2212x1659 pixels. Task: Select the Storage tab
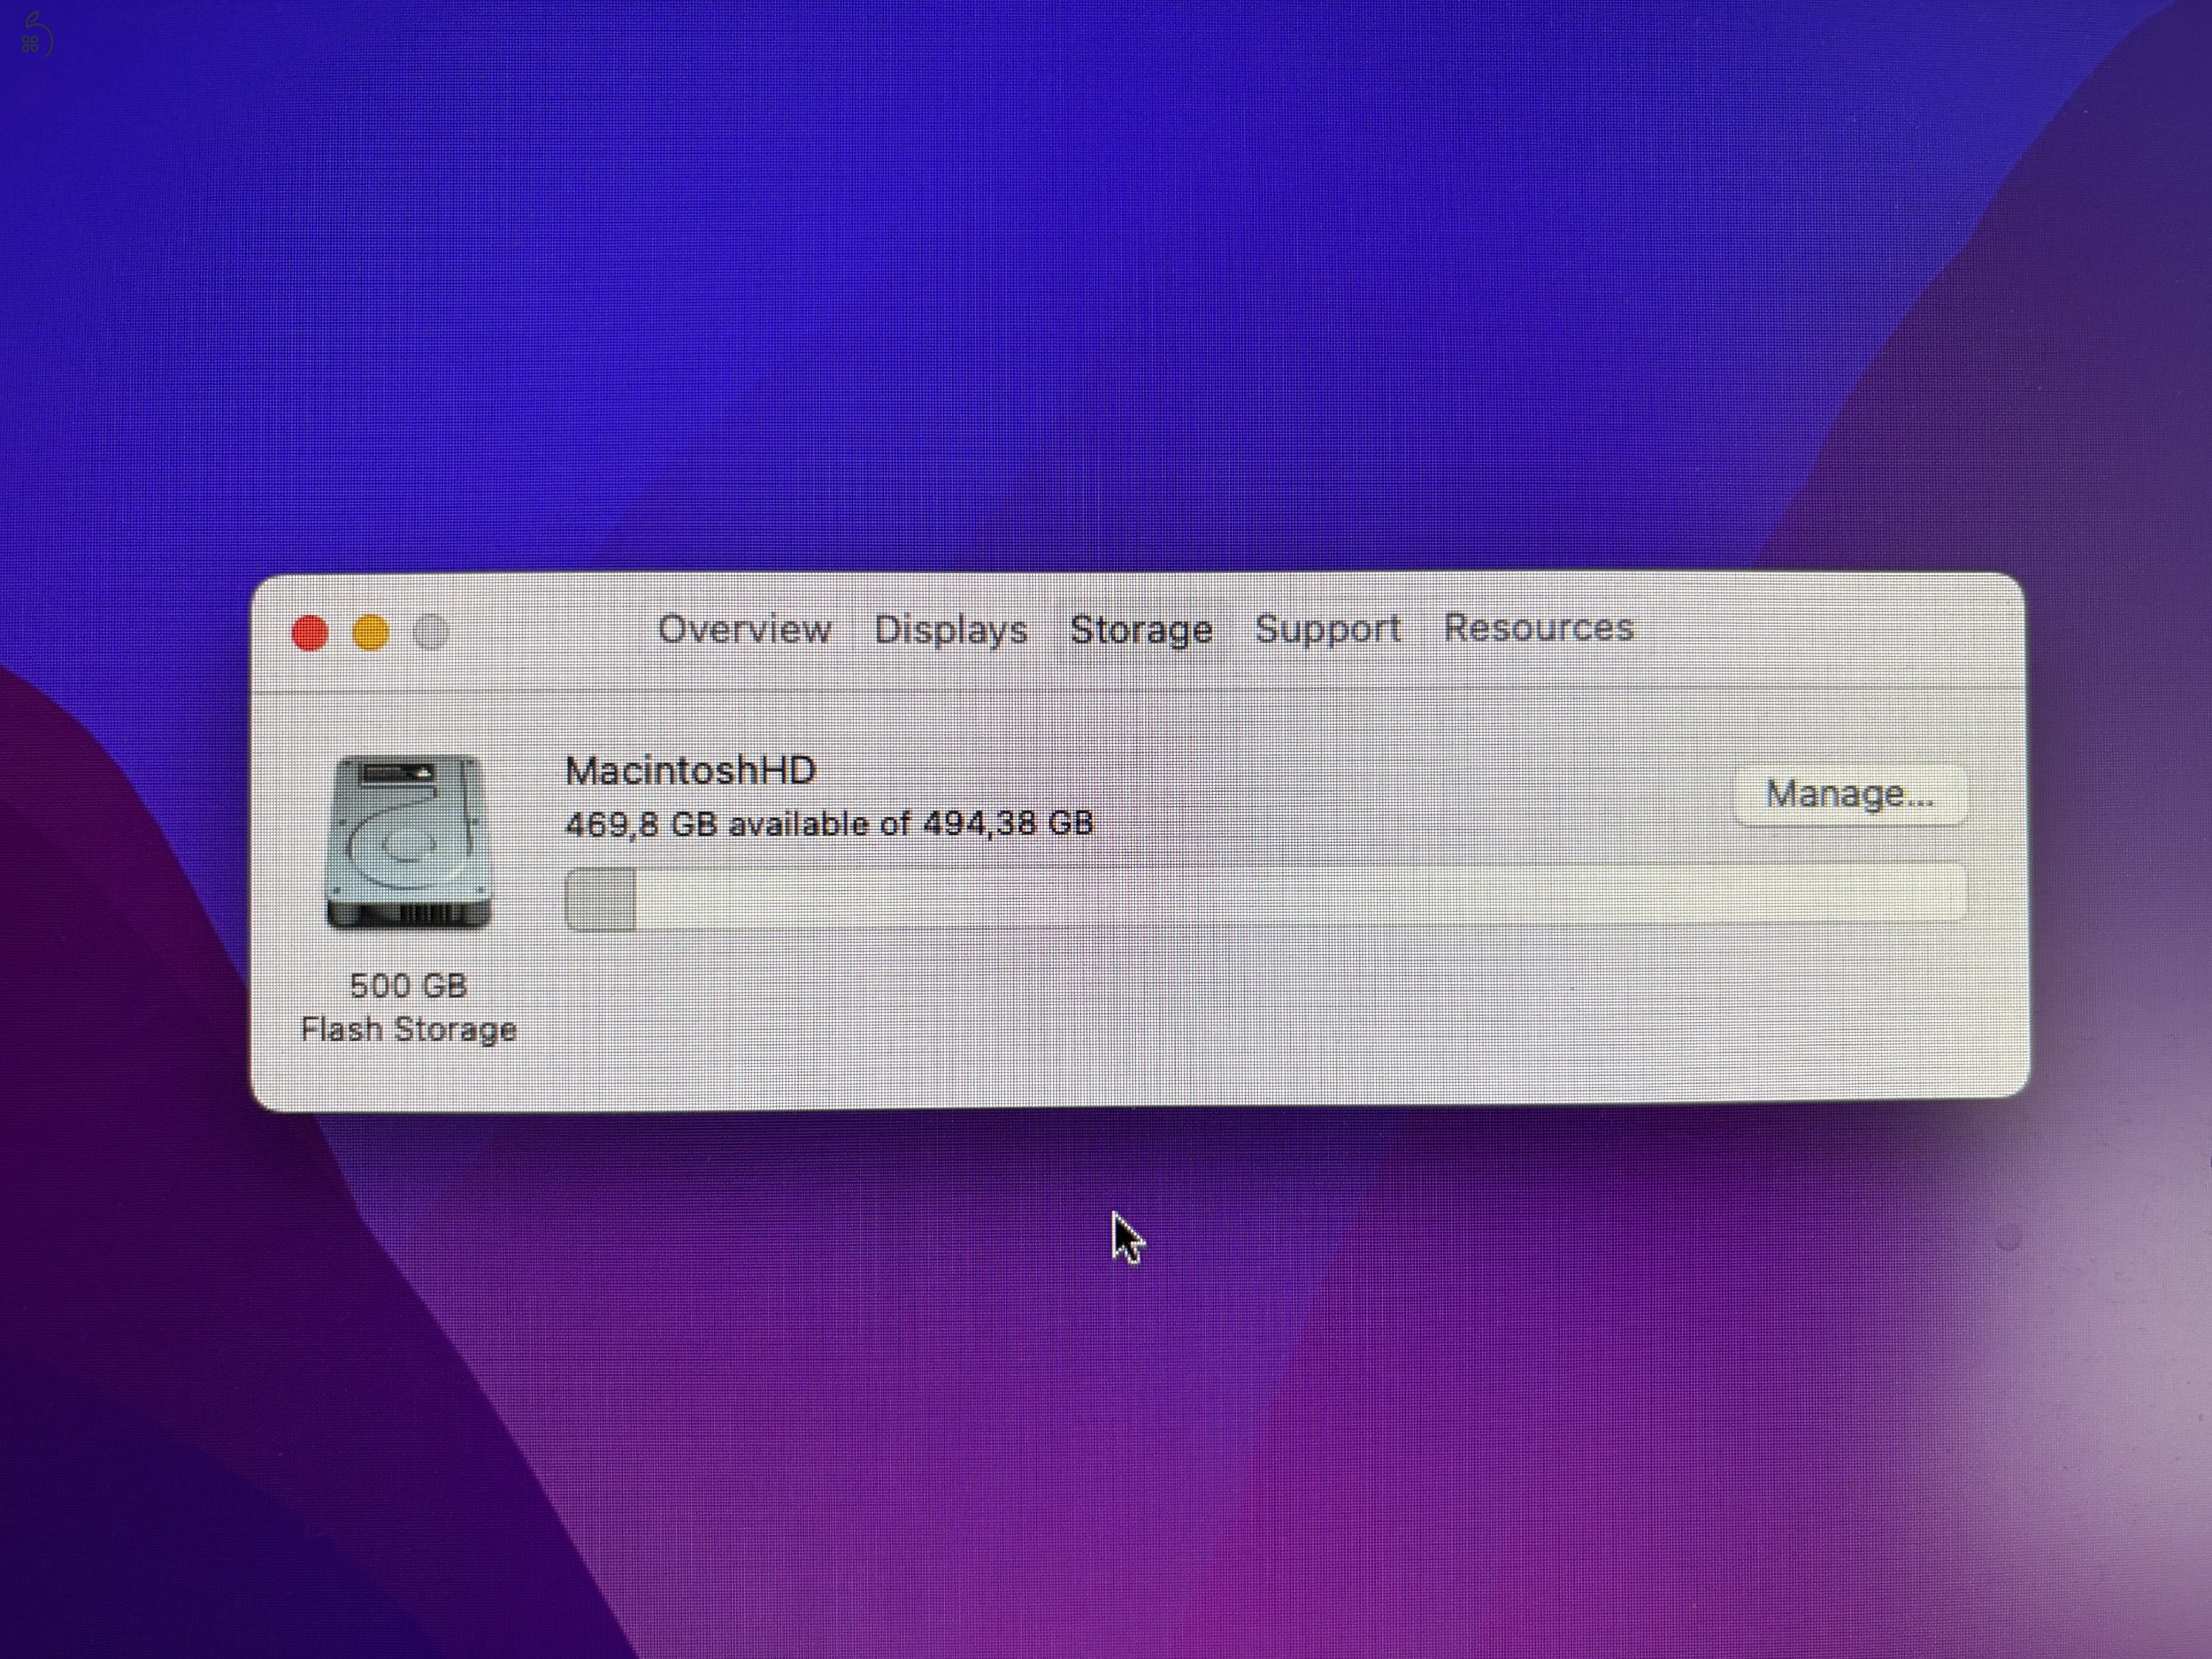point(1141,630)
